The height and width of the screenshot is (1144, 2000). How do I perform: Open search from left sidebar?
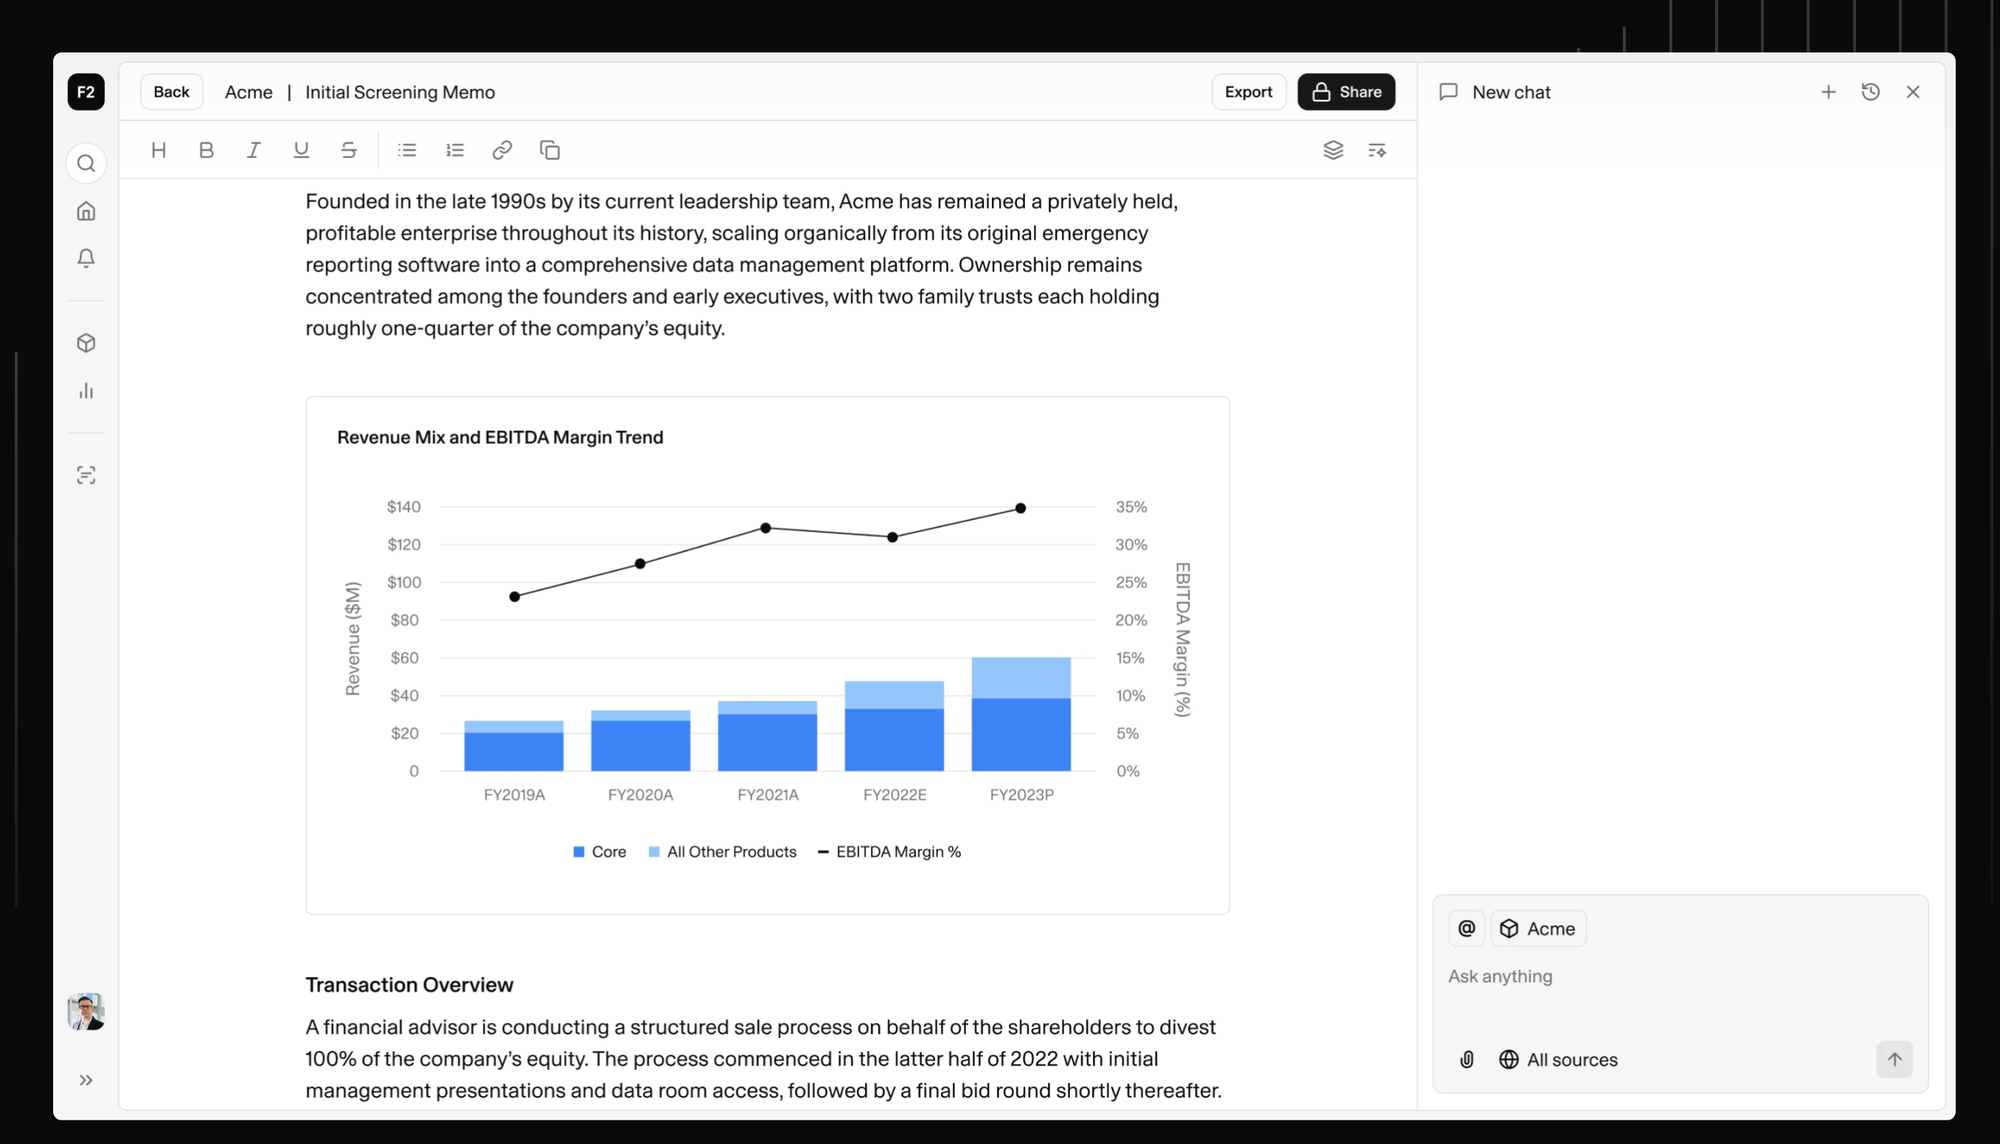86,163
